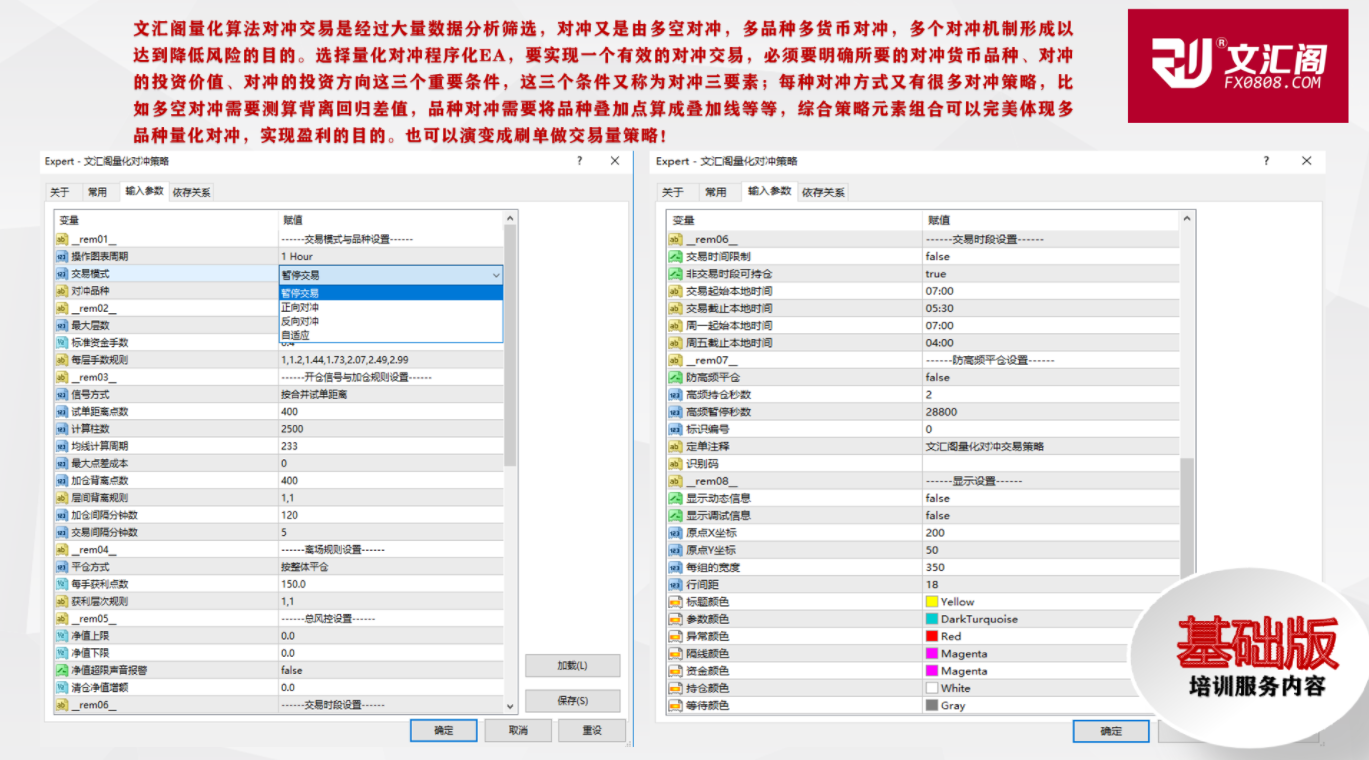Click the integer icon beside 最大层数
Viewport: 1369px width, 760px height.
[62, 326]
